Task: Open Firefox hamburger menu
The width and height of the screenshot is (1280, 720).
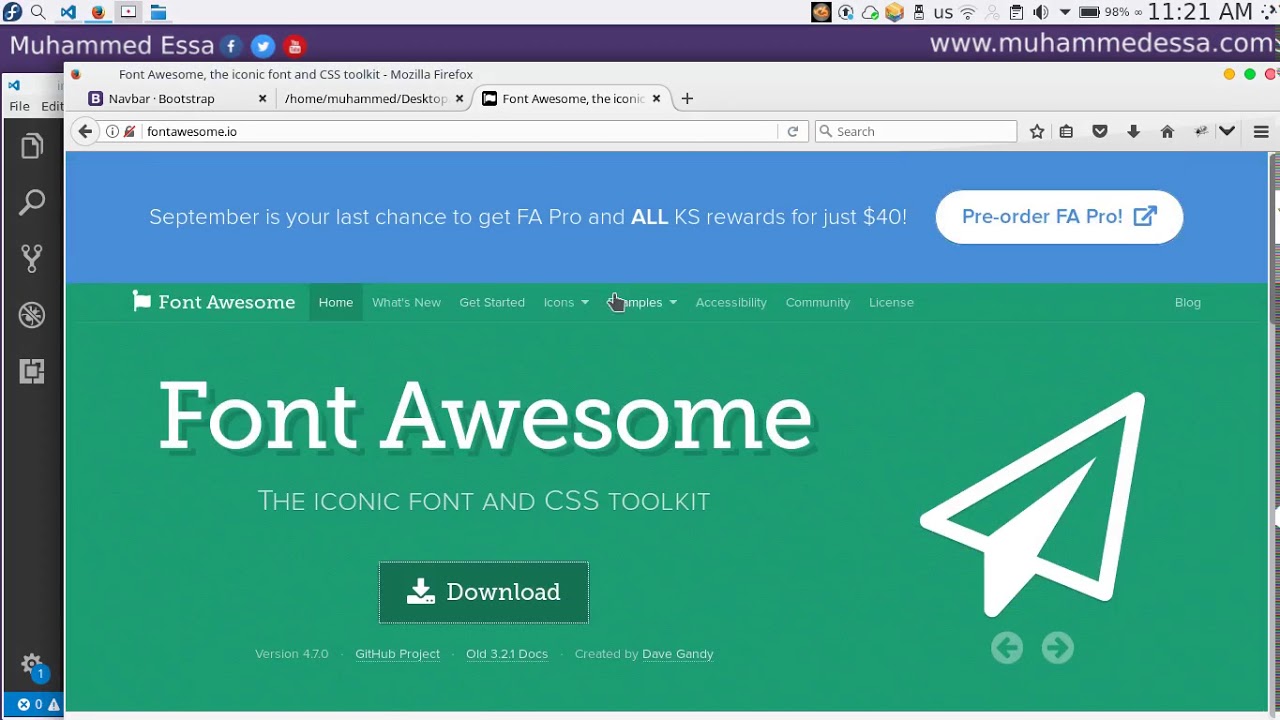Action: pos(1261,131)
